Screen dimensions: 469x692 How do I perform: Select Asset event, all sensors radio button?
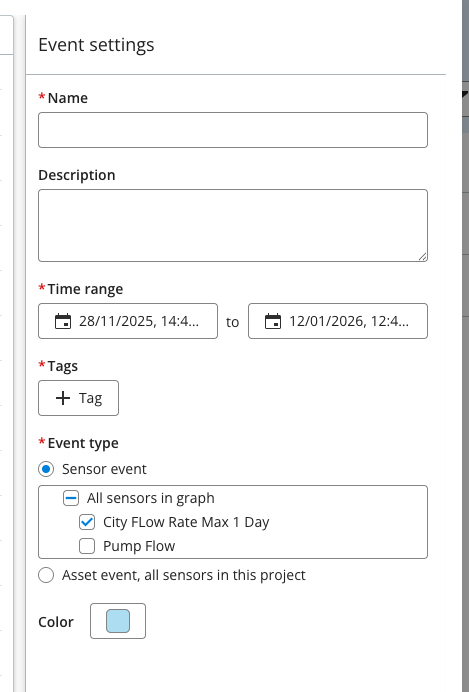[x=46, y=575]
